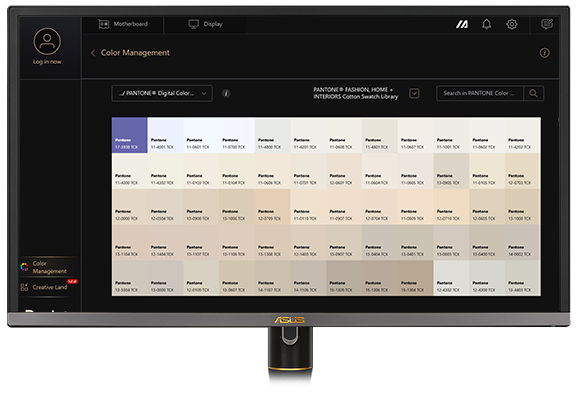Select the Pantone 13-1008 TCX swatch
This screenshot has width=578, height=400.
click(x=523, y=207)
